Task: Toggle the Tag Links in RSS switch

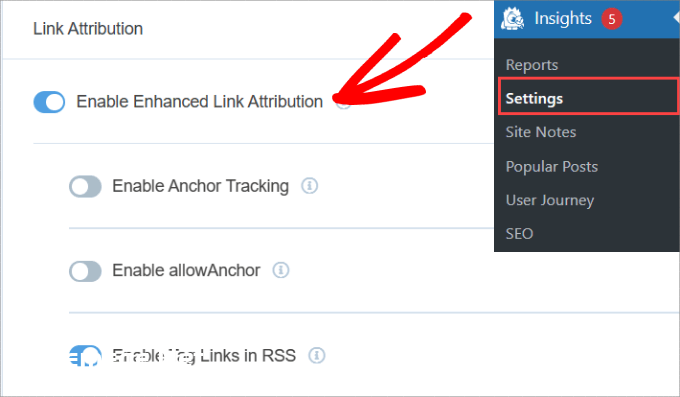Action: tap(85, 356)
